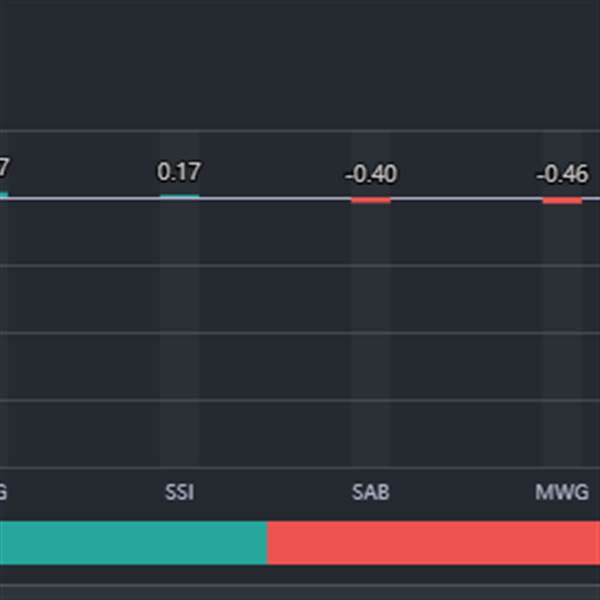Click the SAB red bar
The height and width of the screenshot is (600, 600).
(x=370, y=201)
